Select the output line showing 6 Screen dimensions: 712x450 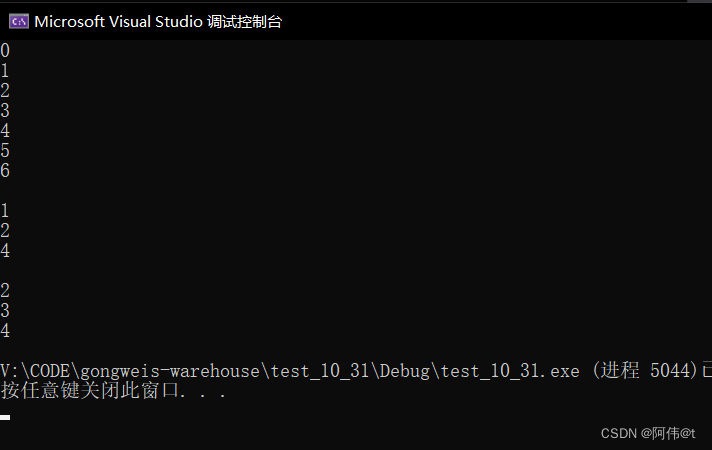[5, 170]
